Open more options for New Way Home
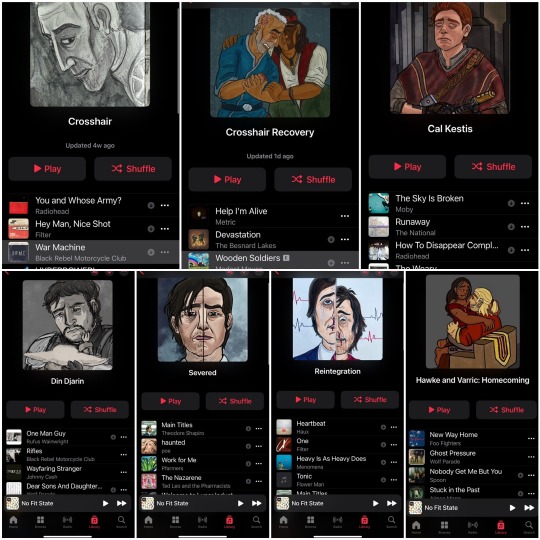 [x=531, y=438]
